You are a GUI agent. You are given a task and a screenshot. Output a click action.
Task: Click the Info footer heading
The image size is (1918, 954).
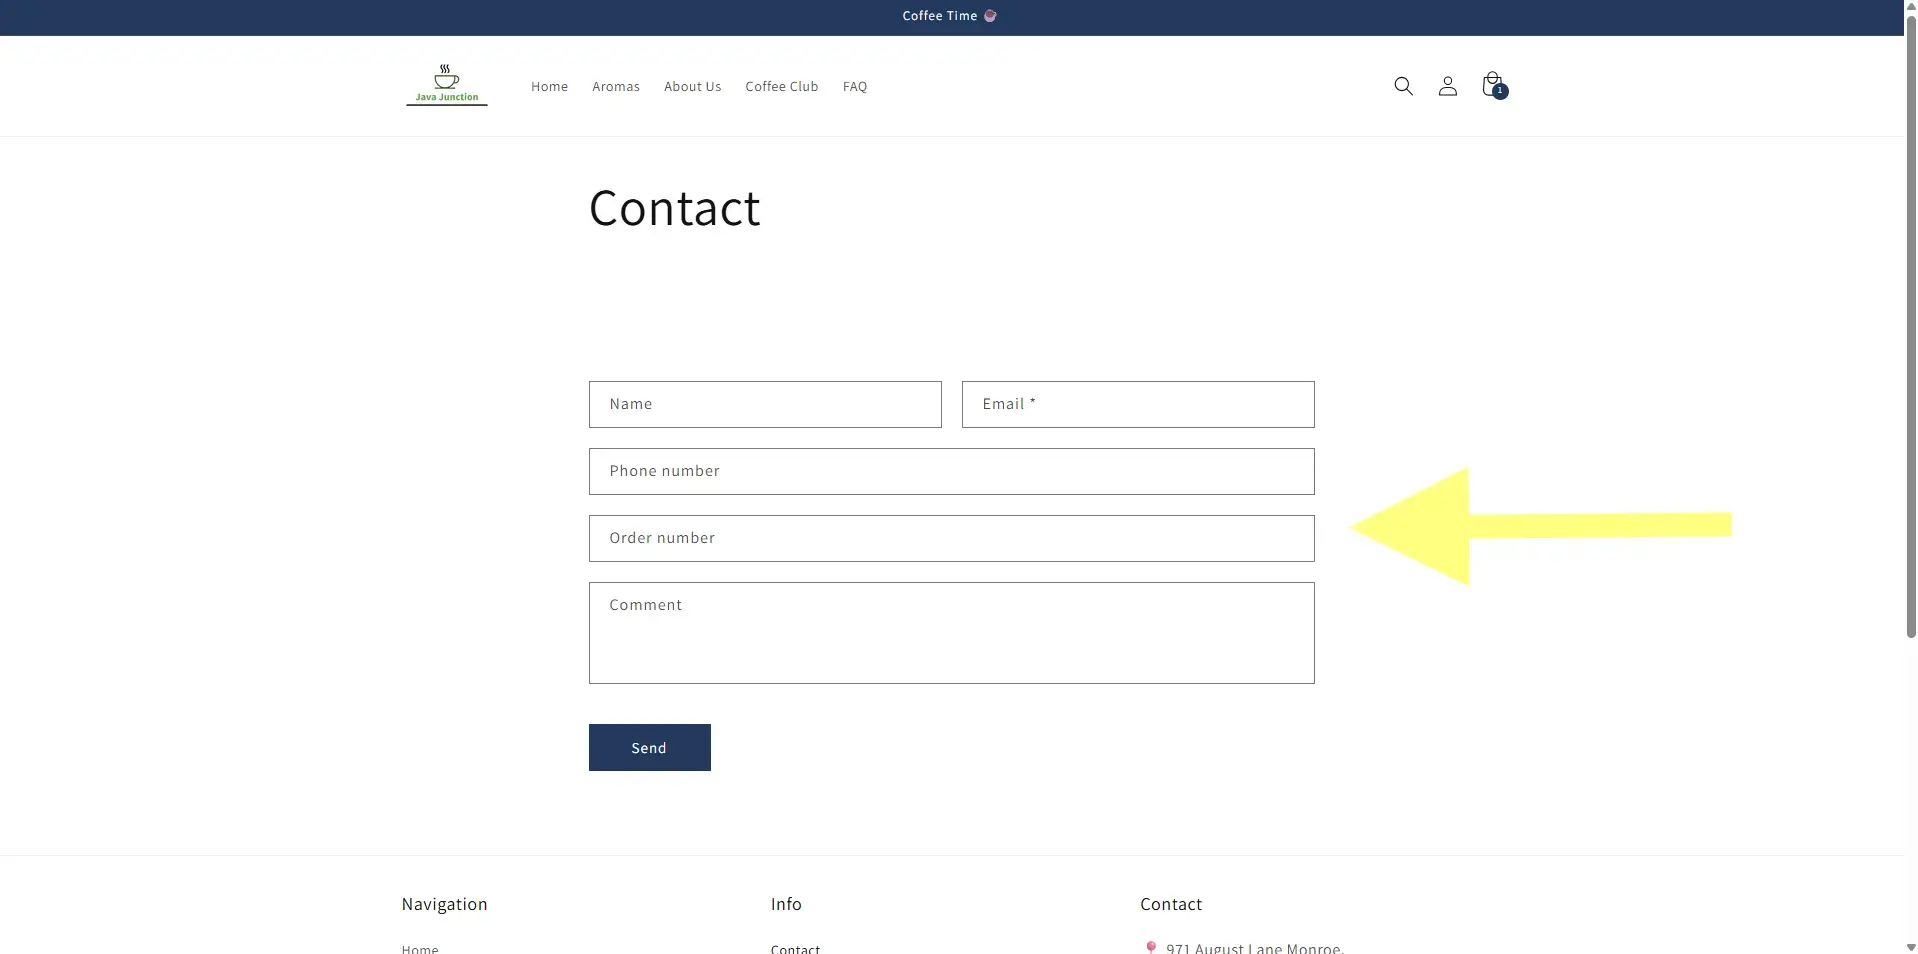point(786,904)
